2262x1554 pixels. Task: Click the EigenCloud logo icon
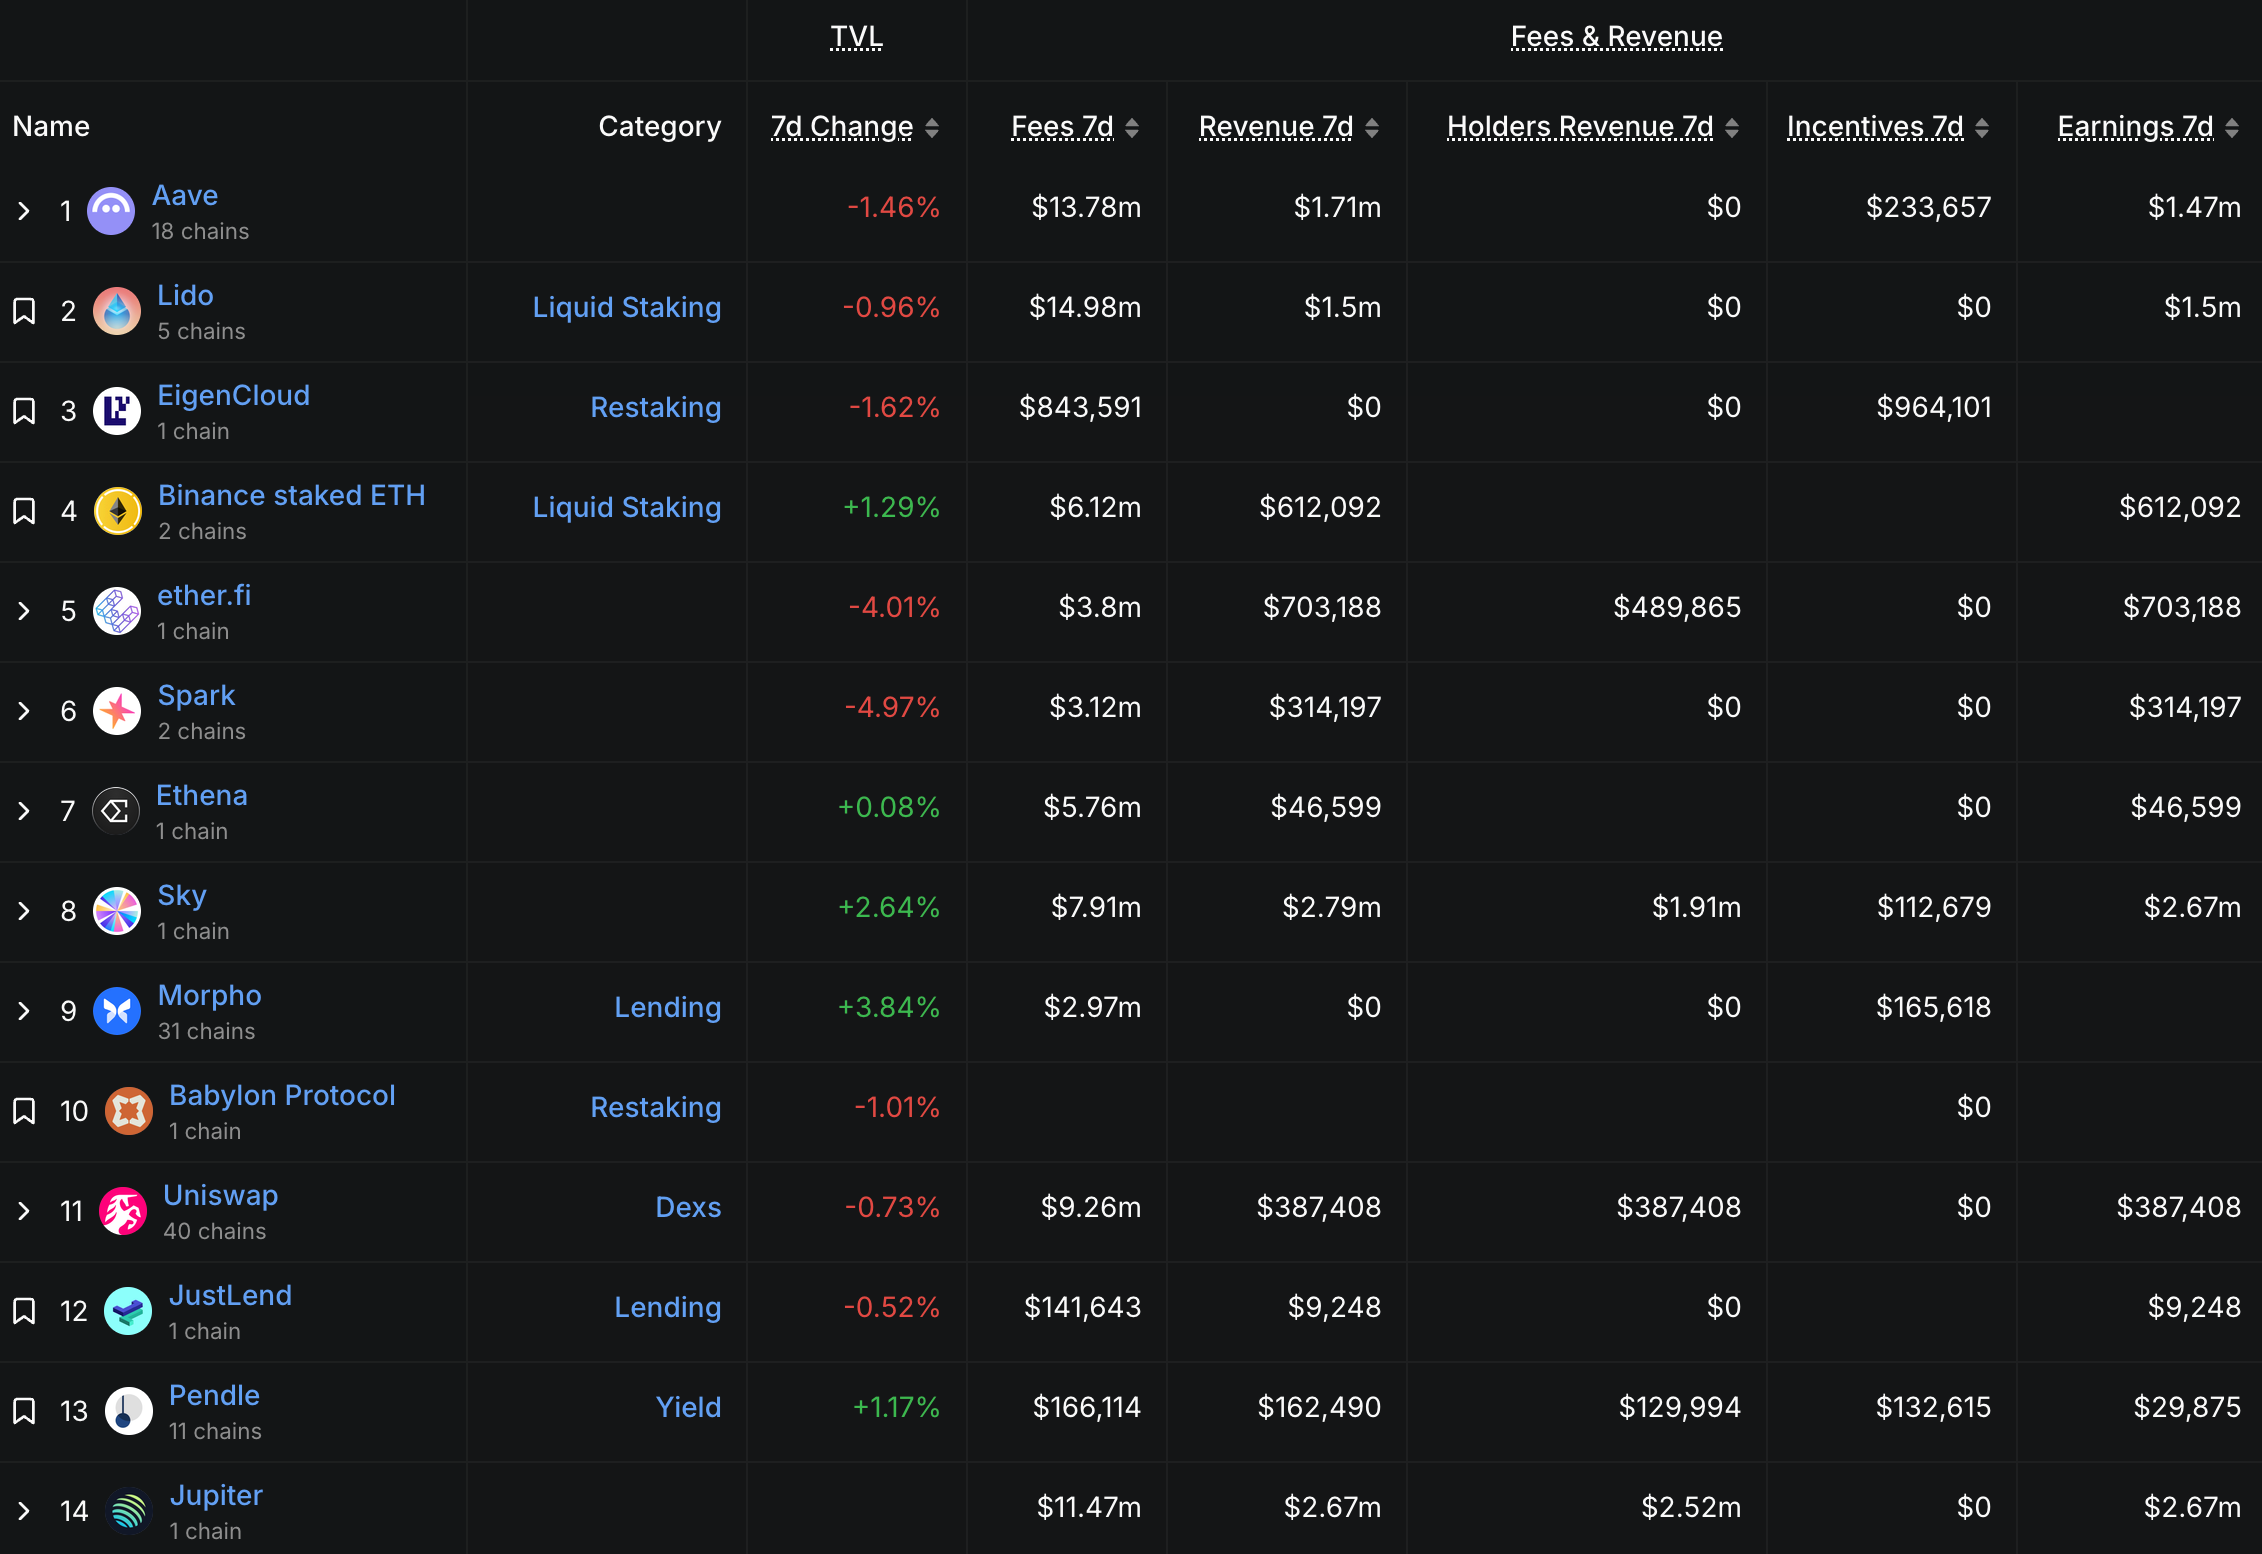point(117,411)
